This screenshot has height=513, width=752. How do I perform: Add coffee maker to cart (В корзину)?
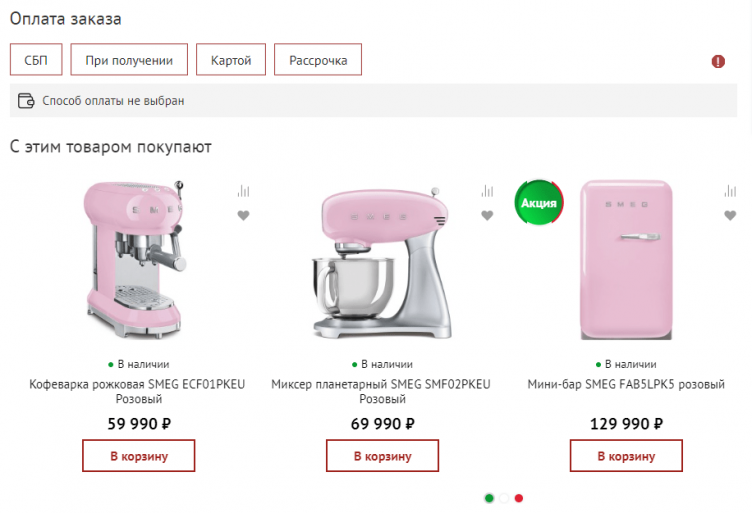click(138, 456)
